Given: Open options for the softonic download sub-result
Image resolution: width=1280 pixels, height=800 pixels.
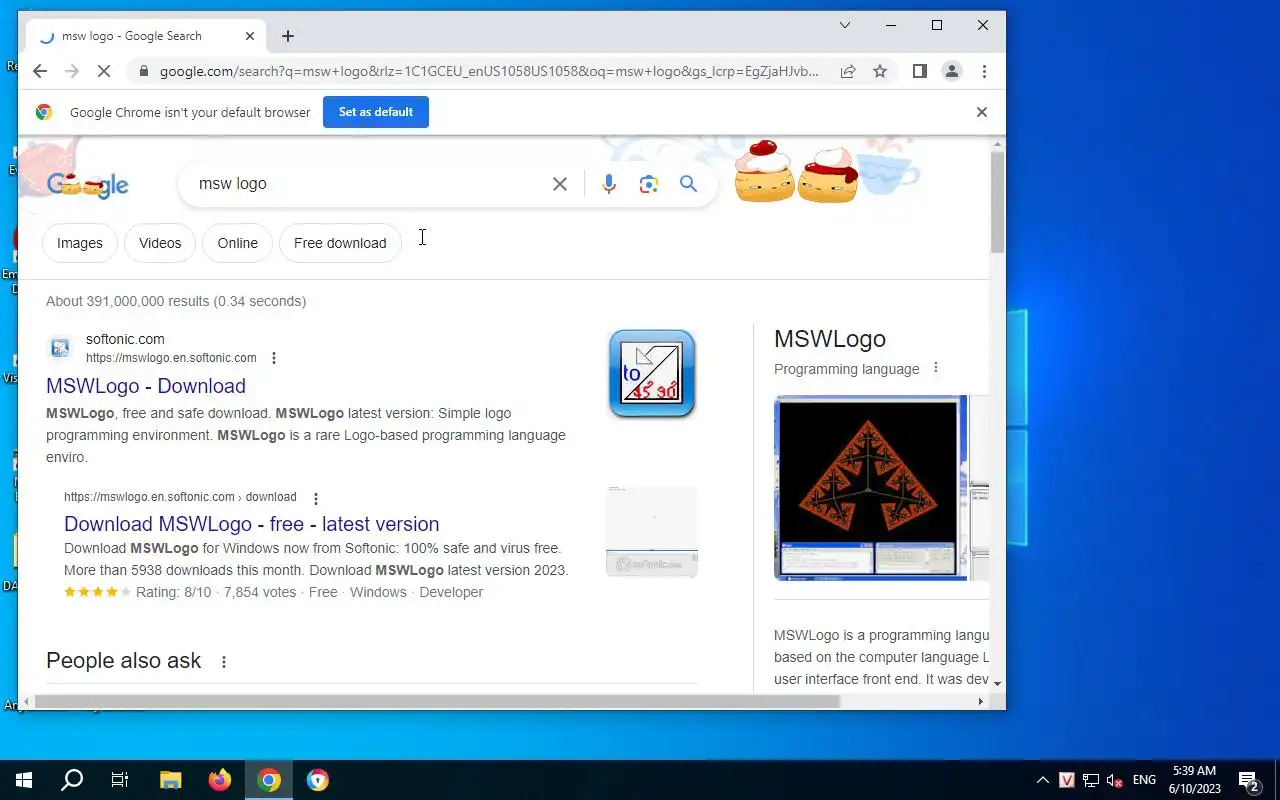Looking at the screenshot, I should point(316,498).
